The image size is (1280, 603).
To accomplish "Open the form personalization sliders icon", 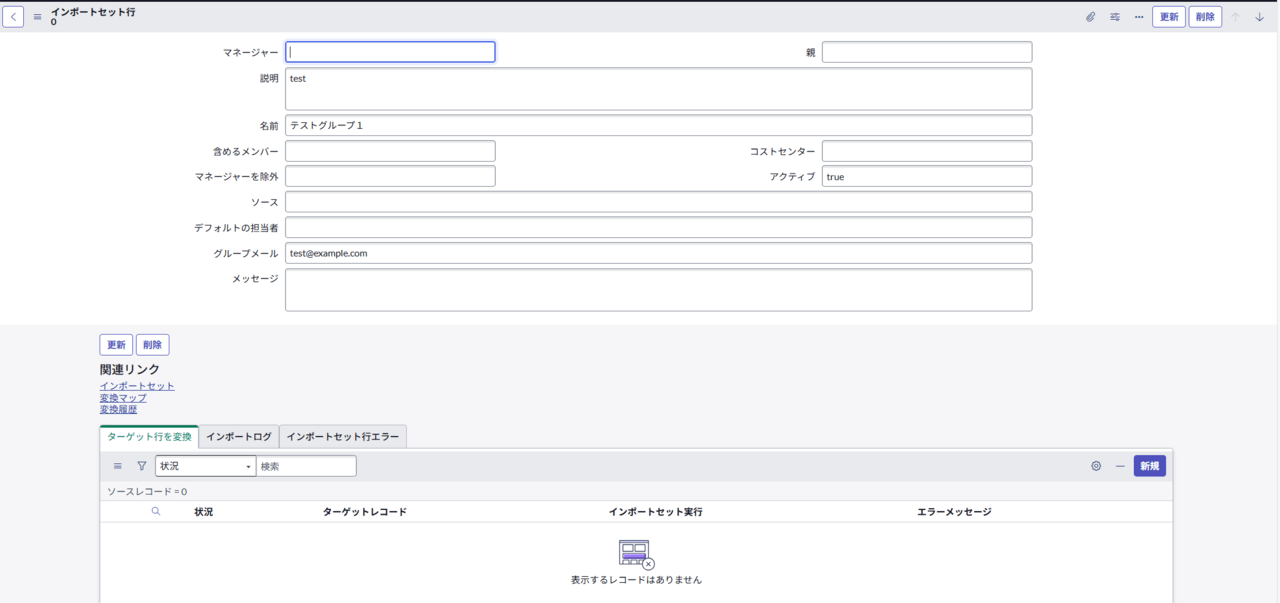I will pos(1115,17).
